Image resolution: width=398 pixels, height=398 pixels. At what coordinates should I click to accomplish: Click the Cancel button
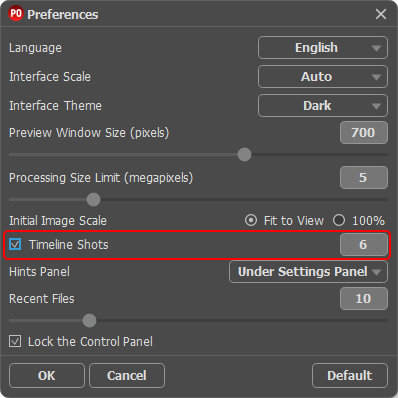127,376
